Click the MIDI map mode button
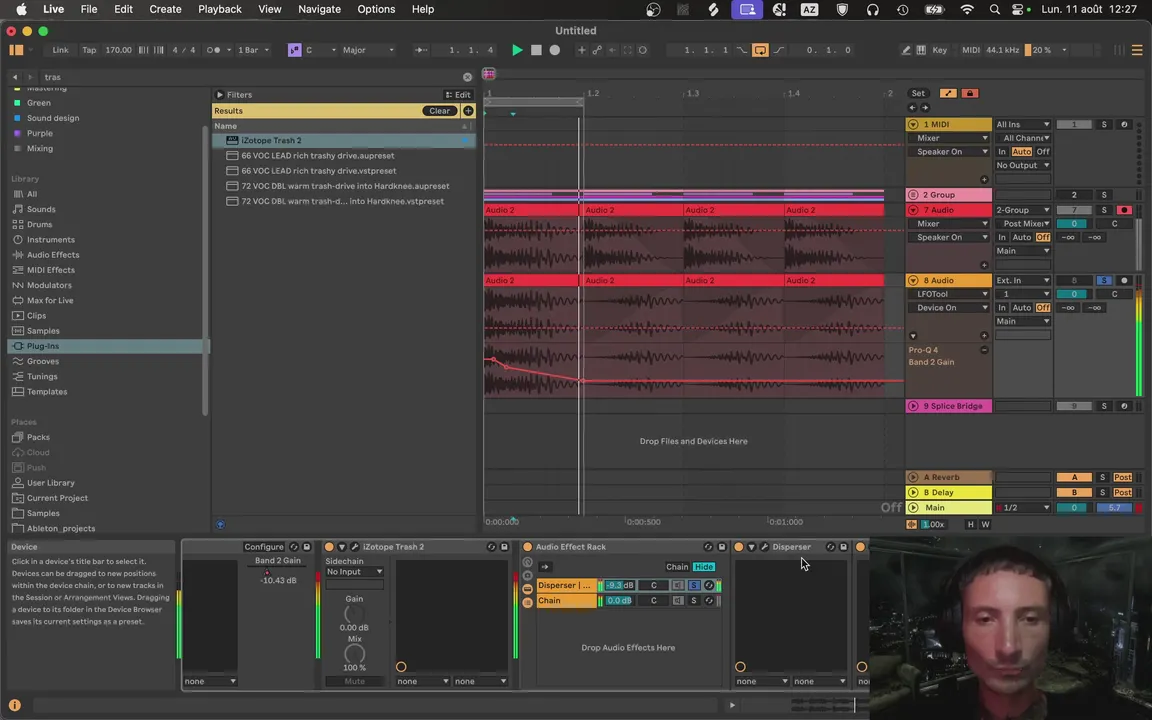 point(971,50)
